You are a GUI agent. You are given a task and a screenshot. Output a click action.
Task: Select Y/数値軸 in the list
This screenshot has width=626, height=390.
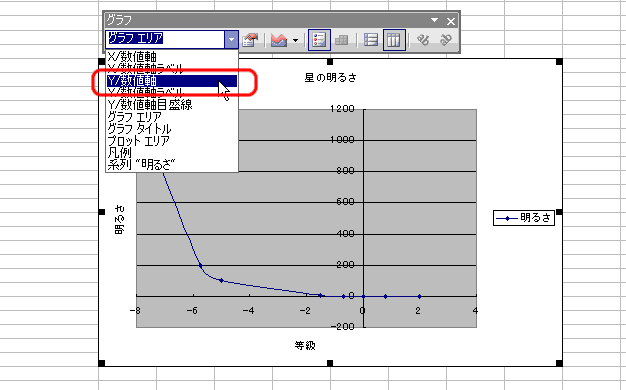click(x=172, y=81)
